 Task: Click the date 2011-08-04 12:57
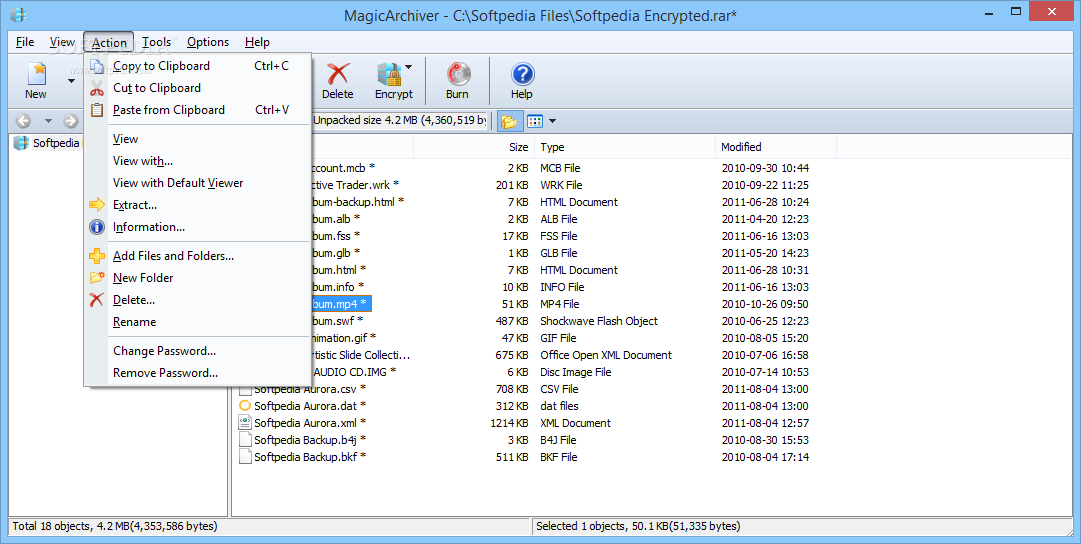point(765,423)
